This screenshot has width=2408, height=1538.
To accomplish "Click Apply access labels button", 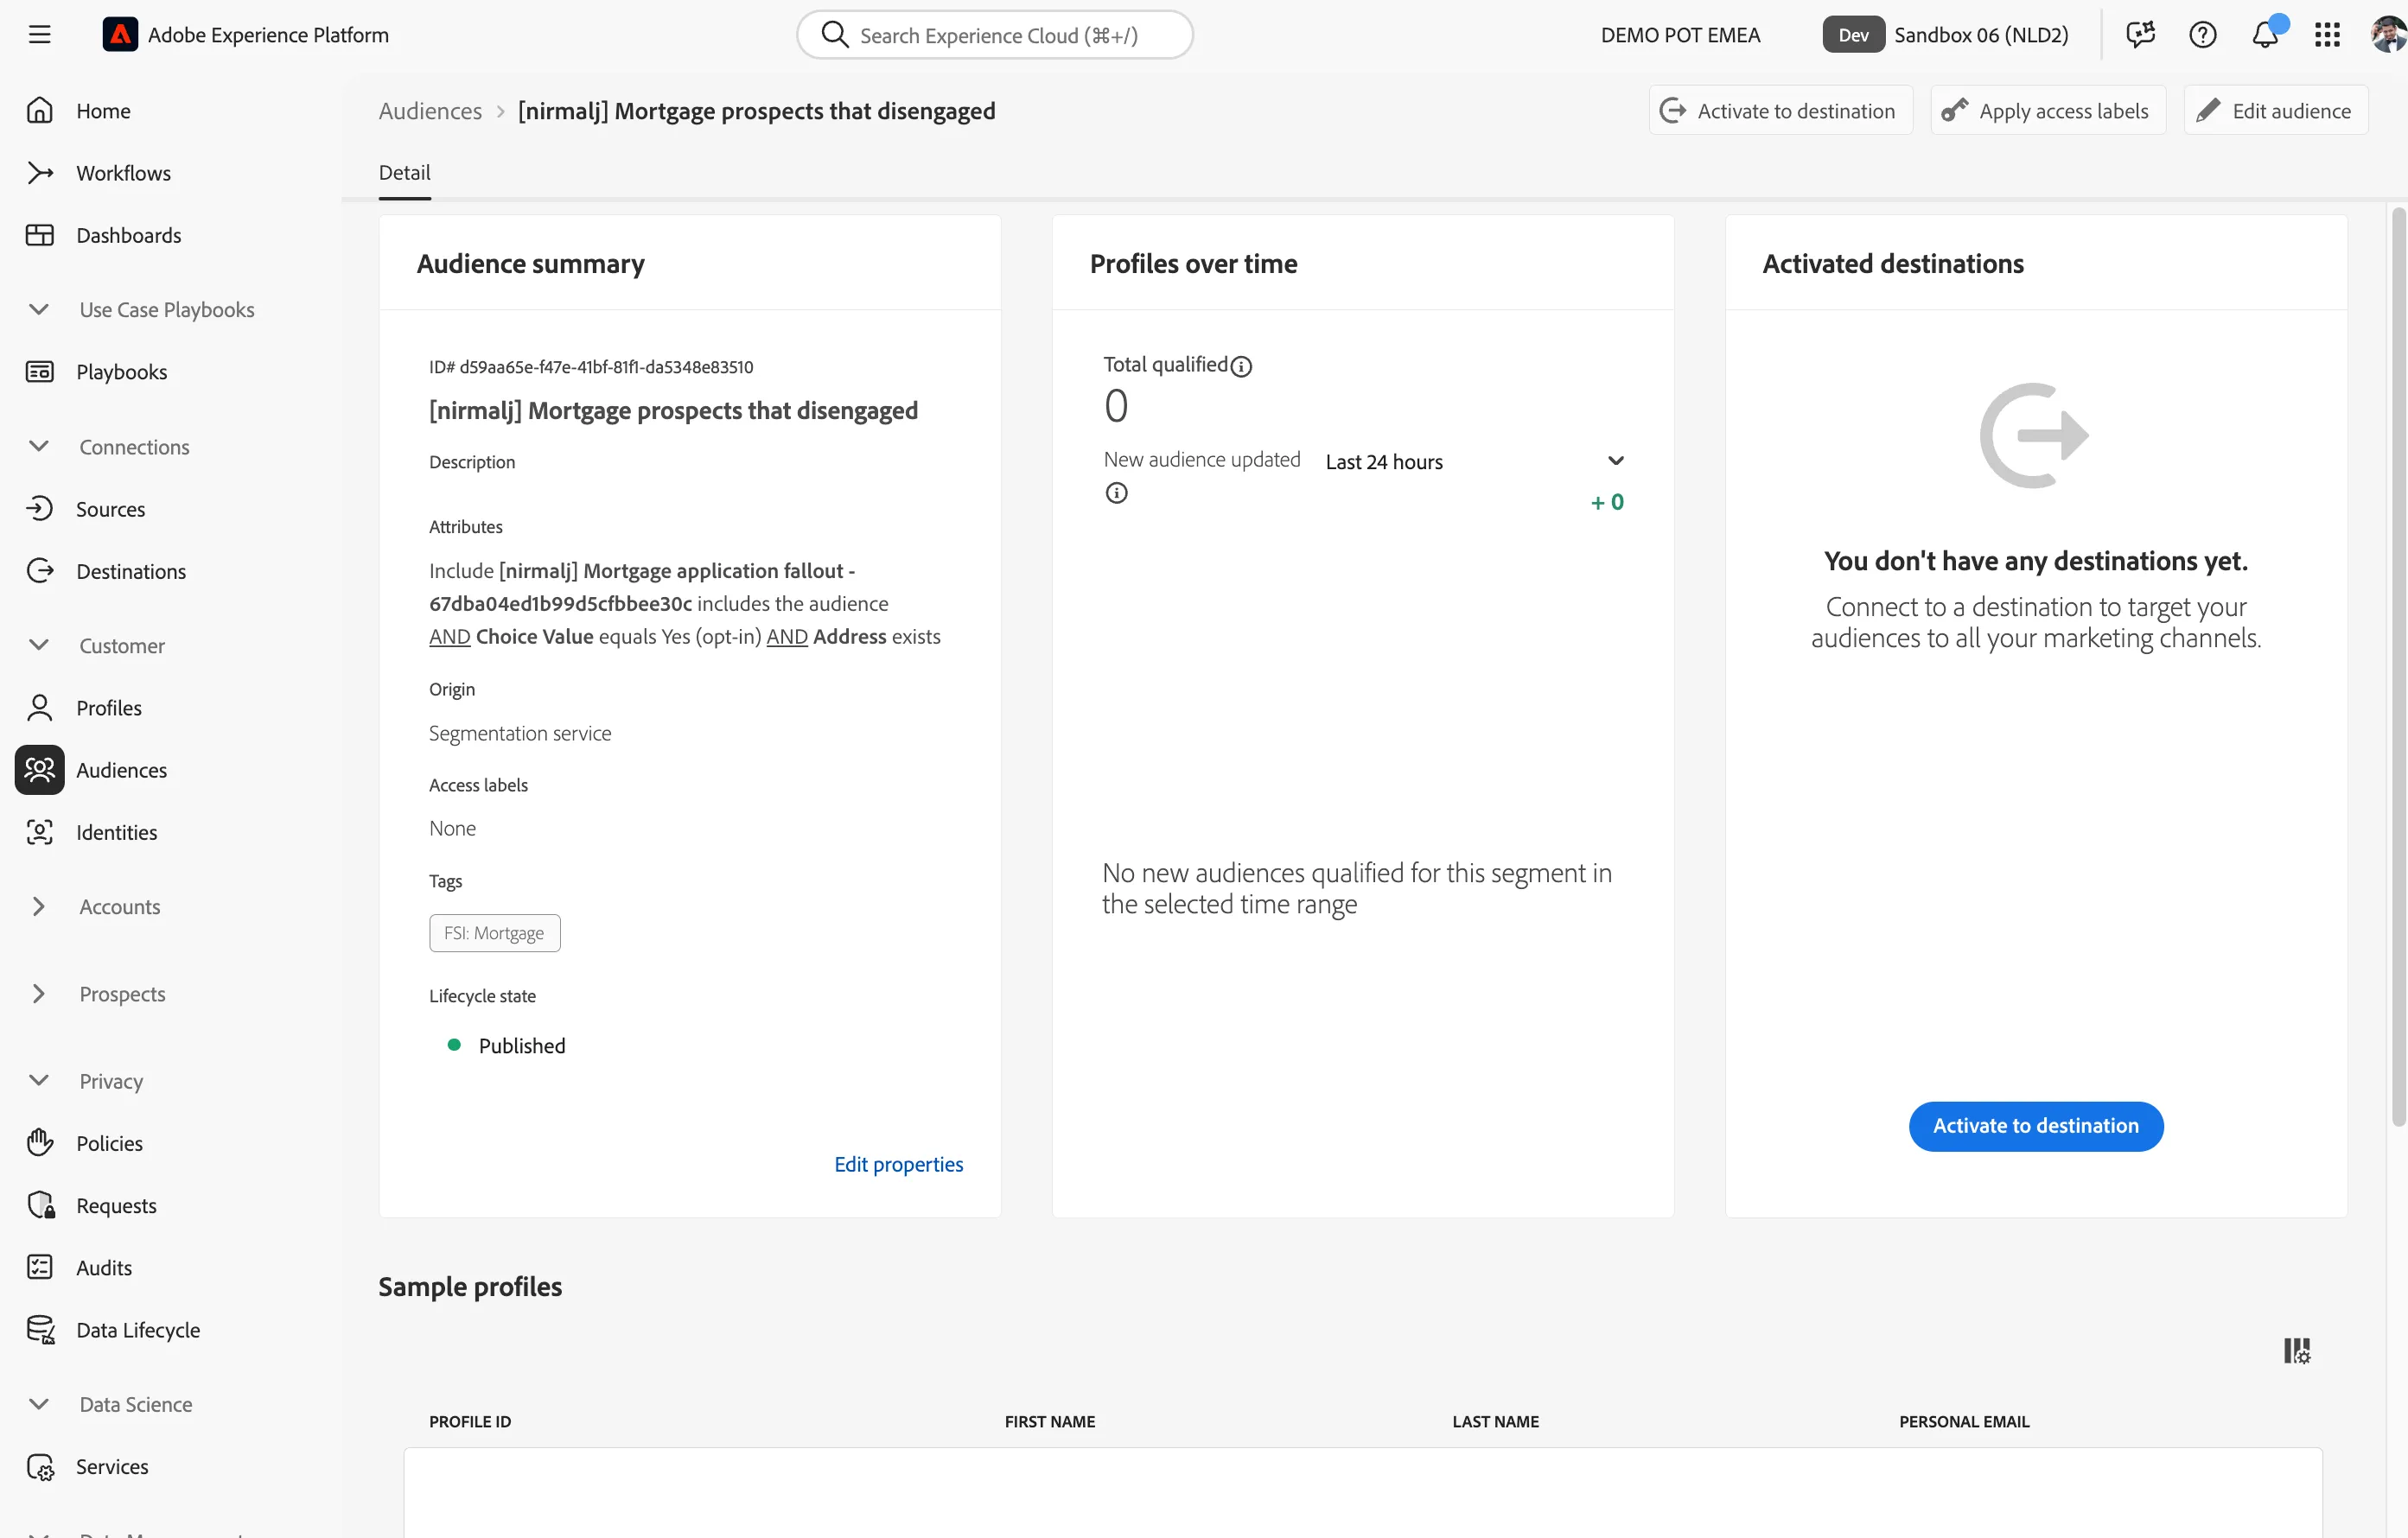I will tap(2047, 111).
